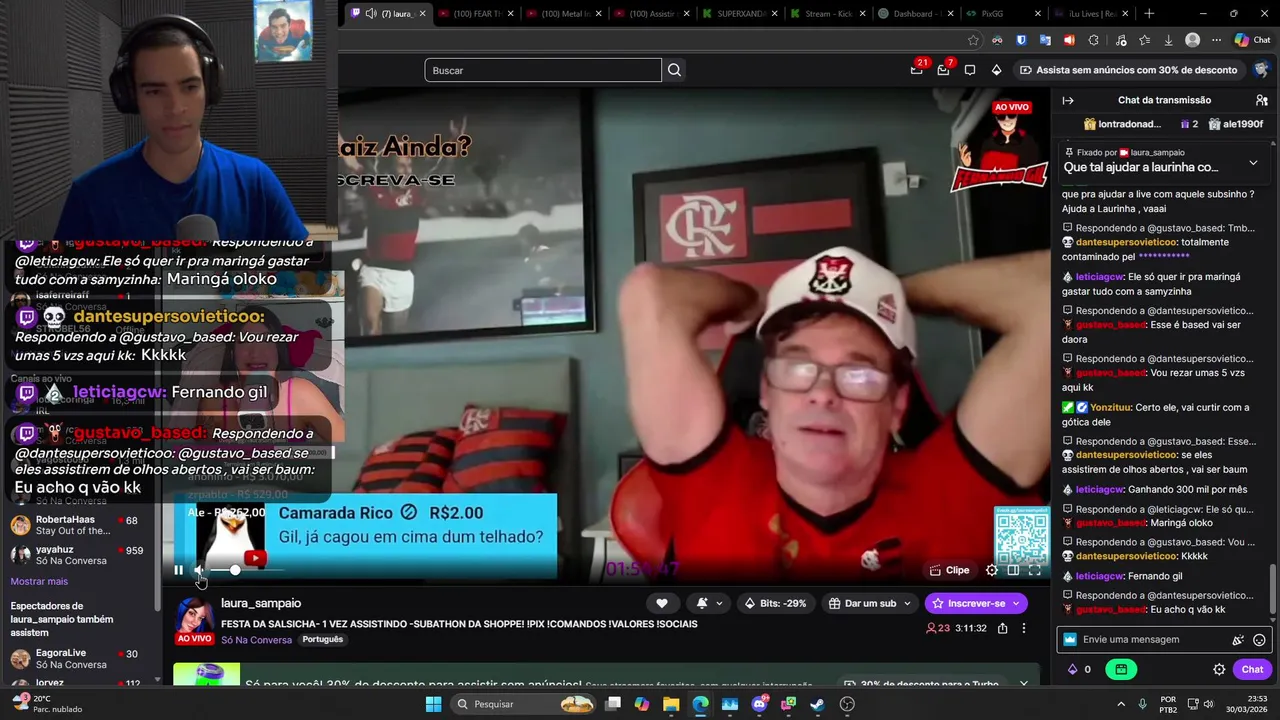Open the yayahuz channel in the sidebar

(80, 555)
